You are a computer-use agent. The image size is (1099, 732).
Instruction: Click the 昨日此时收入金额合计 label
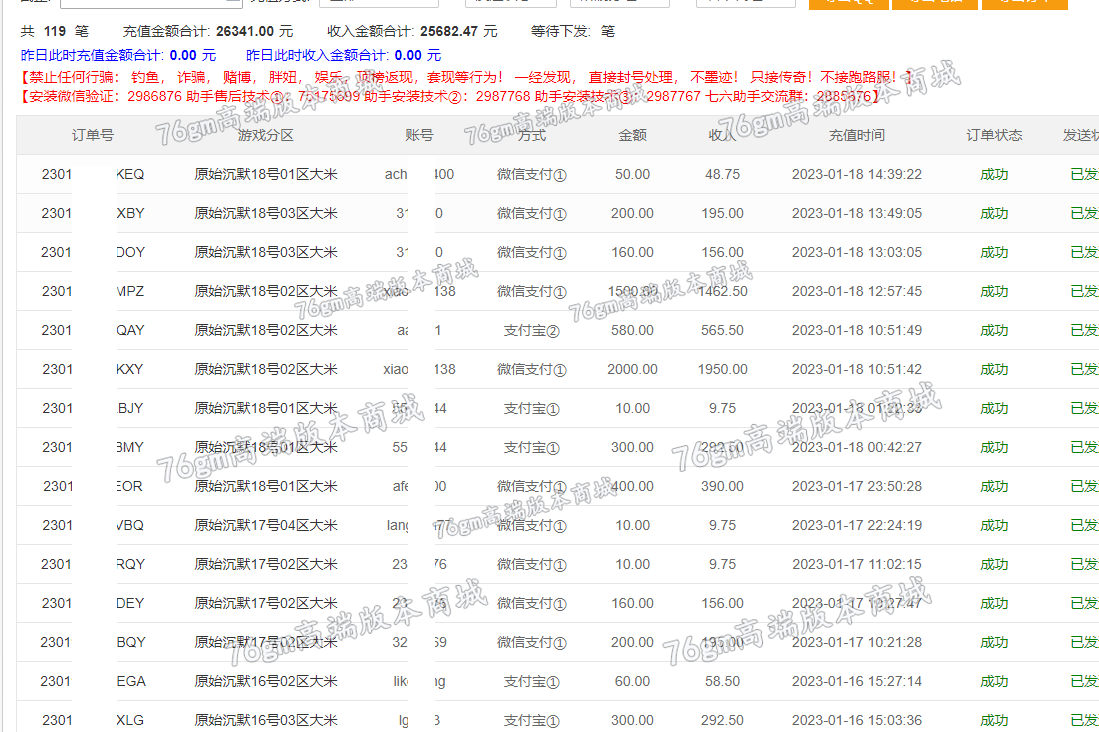(x=318, y=55)
